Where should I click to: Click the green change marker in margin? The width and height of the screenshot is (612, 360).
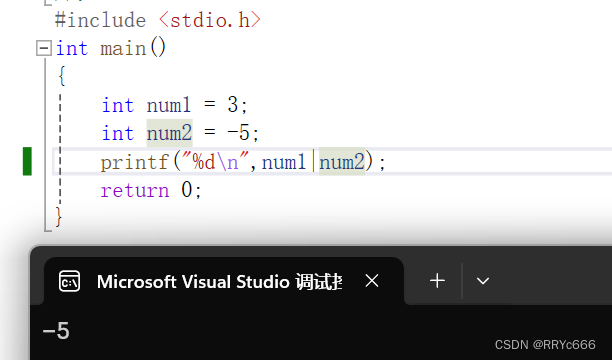tap(27, 161)
